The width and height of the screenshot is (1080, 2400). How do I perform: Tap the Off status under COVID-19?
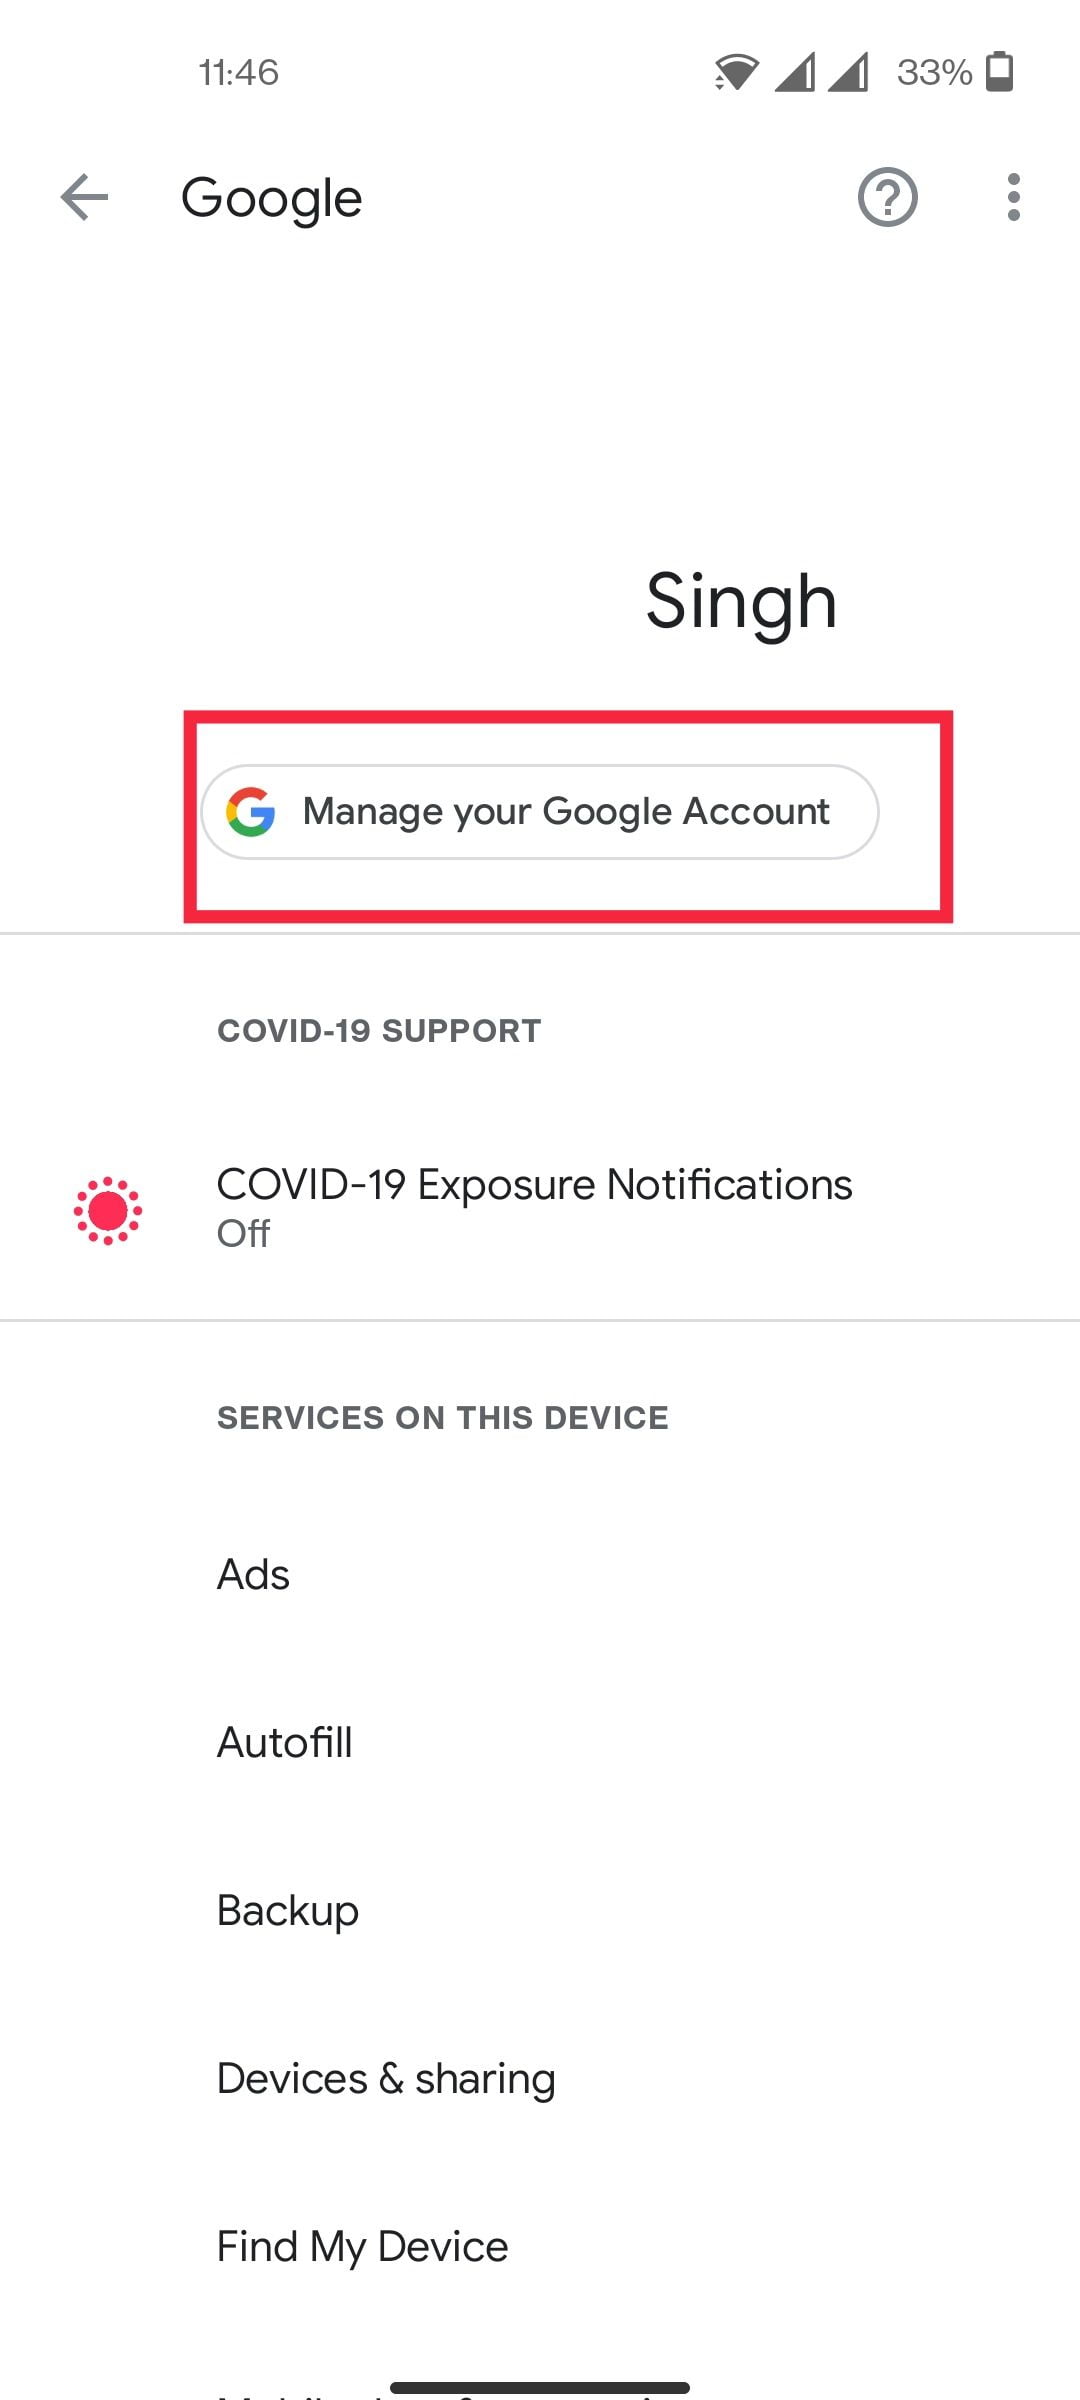[243, 1234]
